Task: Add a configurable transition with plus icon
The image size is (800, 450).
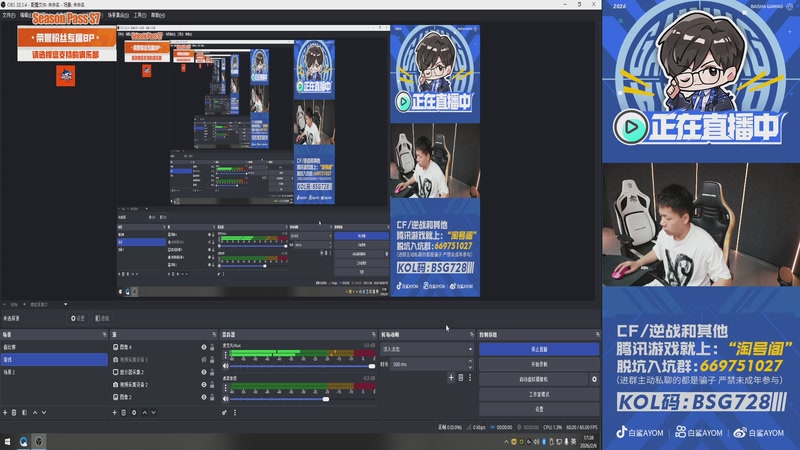Action: [x=451, y=378]
